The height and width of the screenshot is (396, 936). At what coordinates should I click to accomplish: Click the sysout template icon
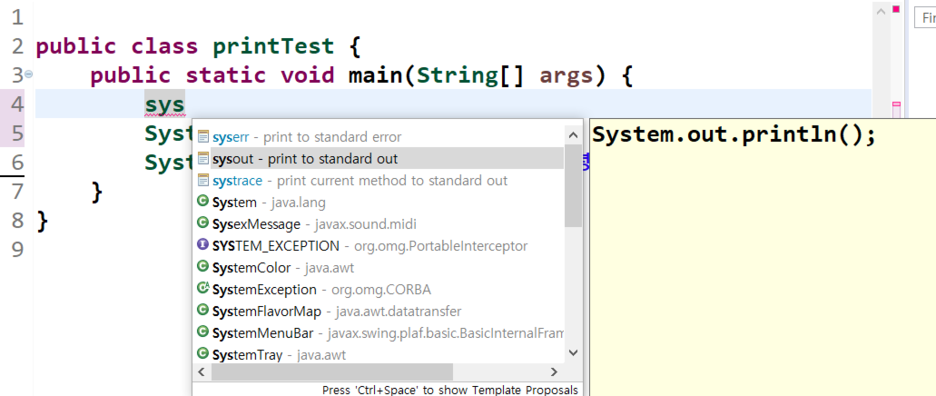[203, 158]
